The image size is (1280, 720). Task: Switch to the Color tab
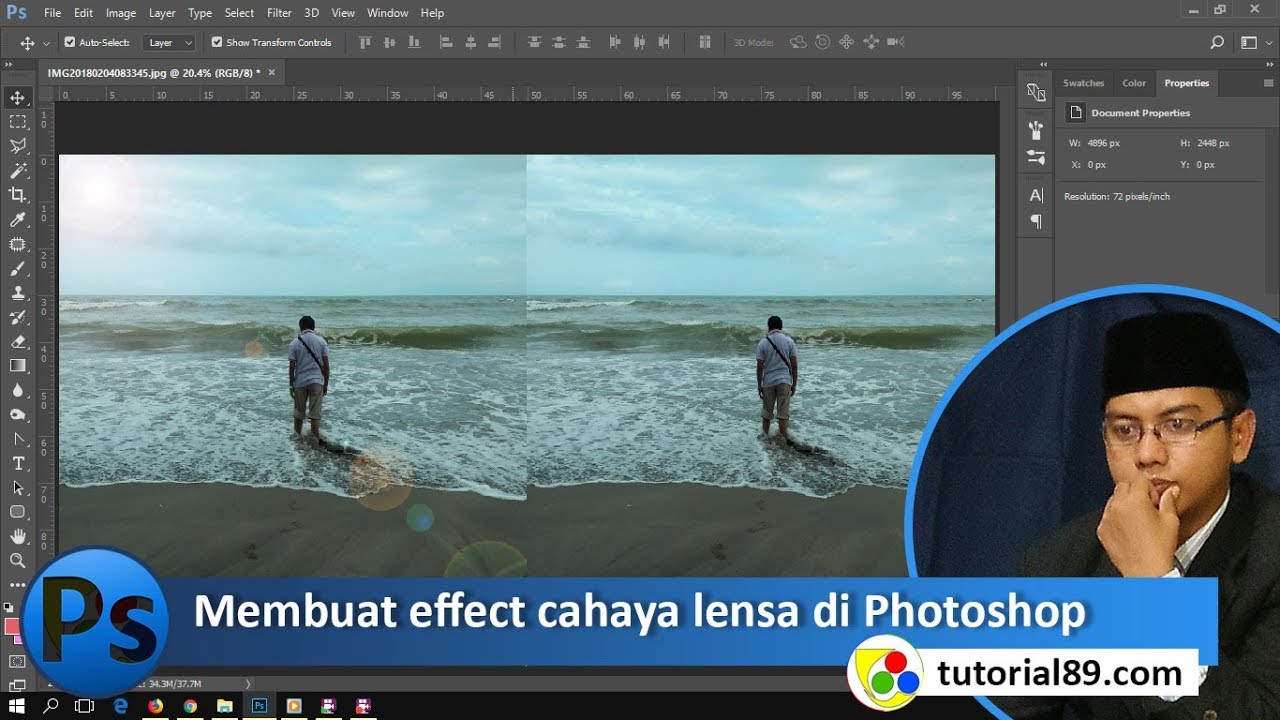(1134, 83)
